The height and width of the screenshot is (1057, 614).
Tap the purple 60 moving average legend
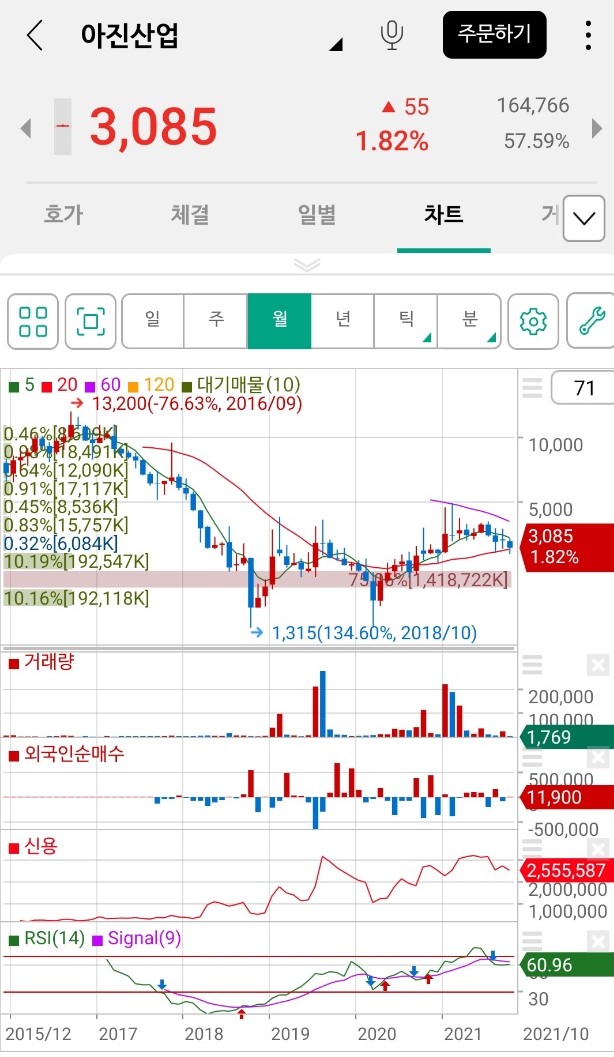(x=103, y=385)
